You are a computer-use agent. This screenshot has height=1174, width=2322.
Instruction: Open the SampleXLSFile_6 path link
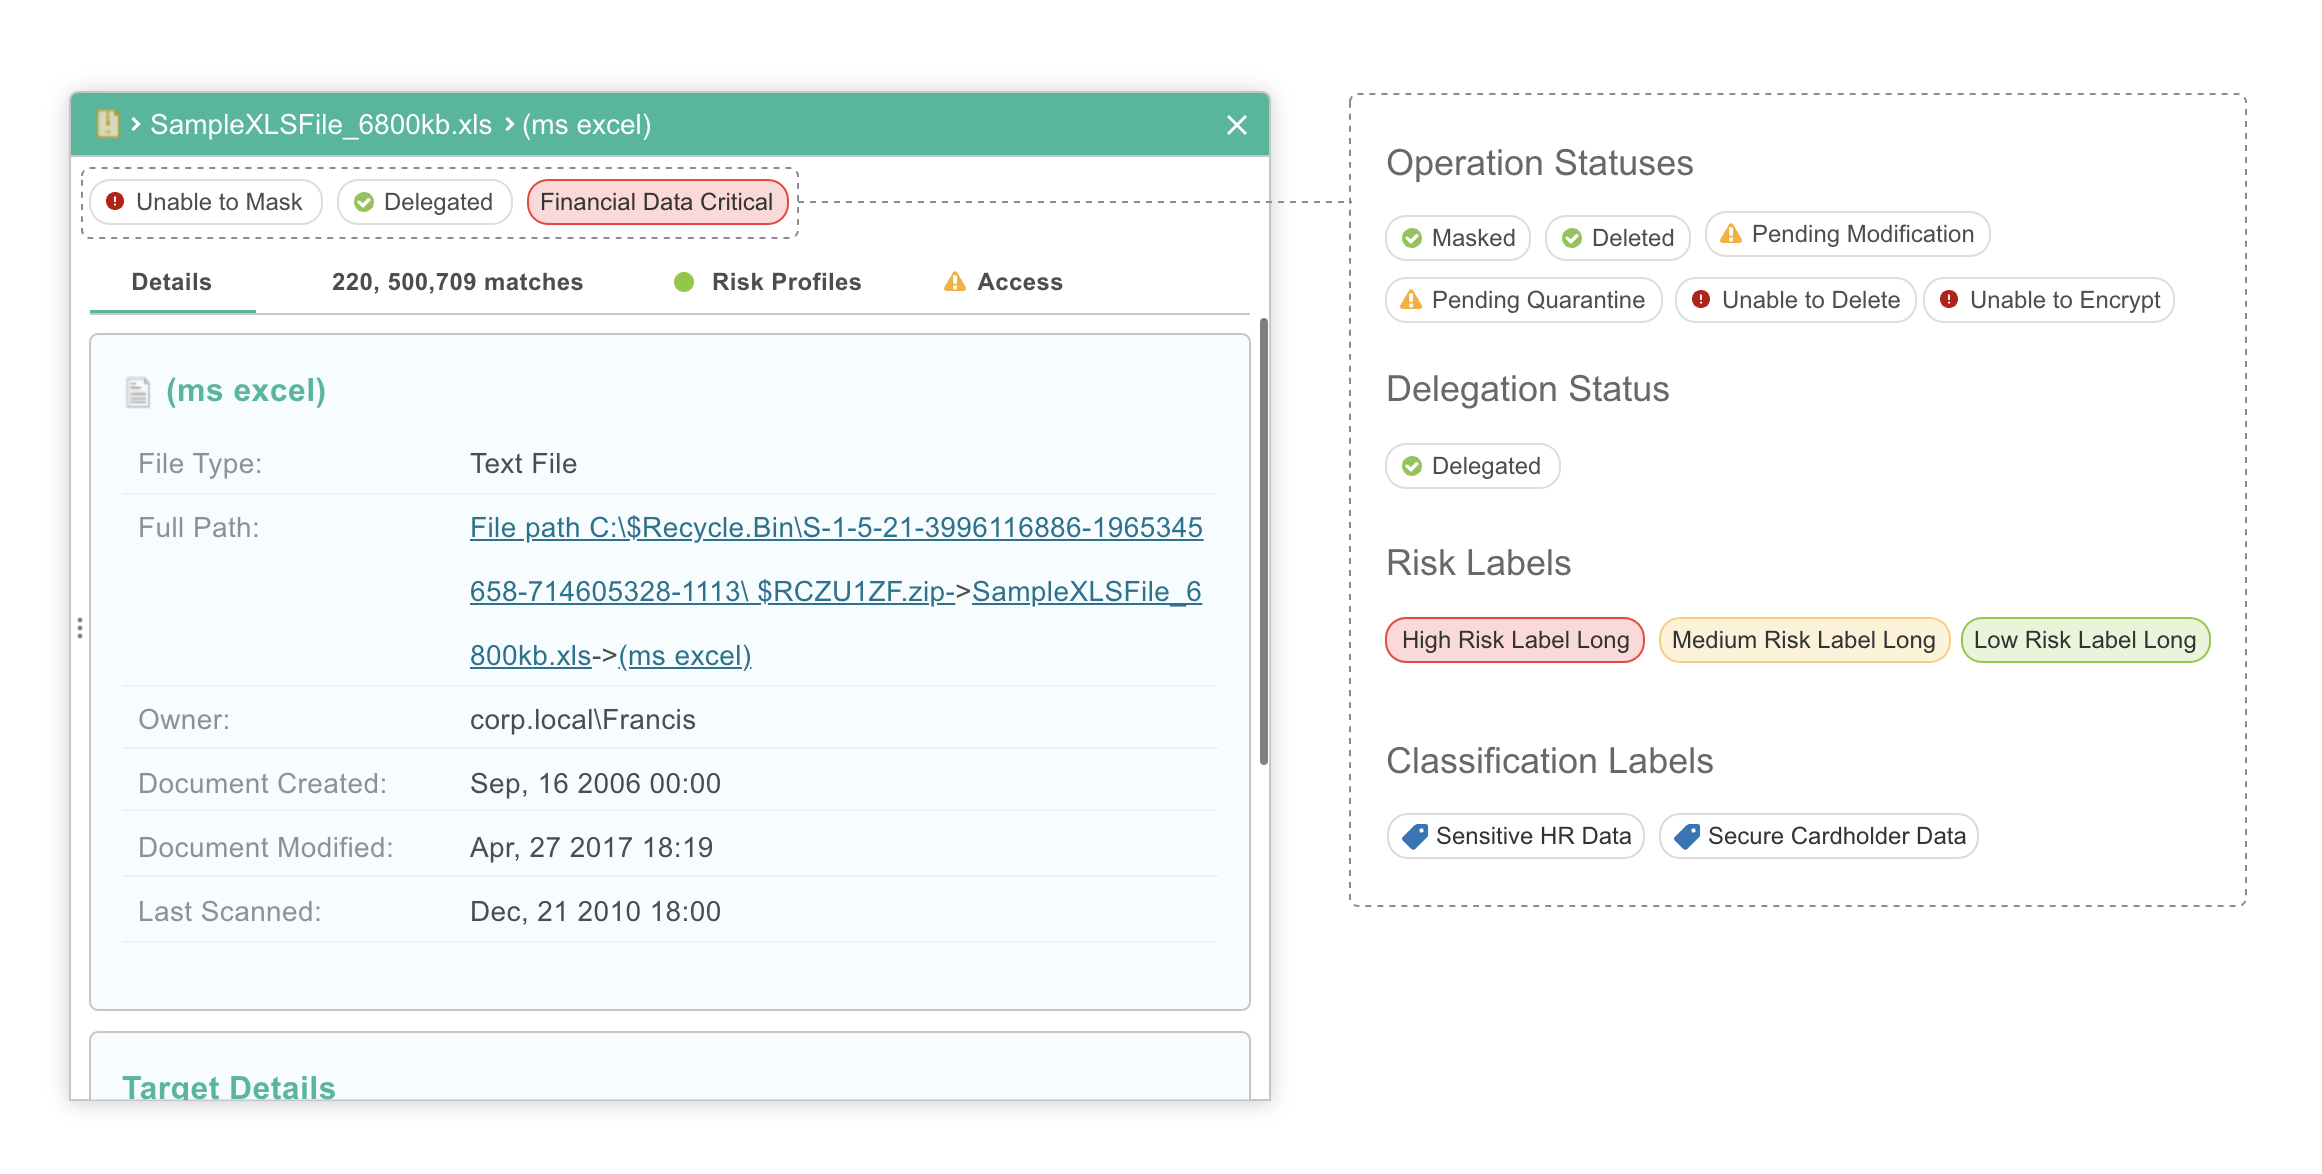point(1087,591)
